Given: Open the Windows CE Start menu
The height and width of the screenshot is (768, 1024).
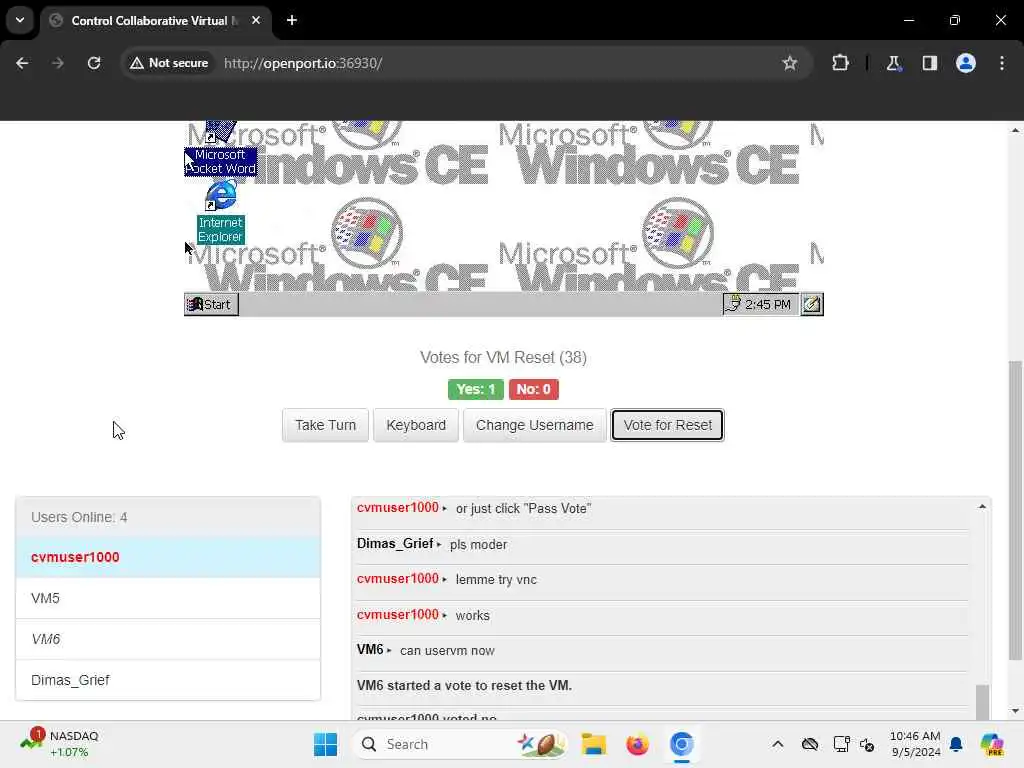Looking at the screenshot, I should point(211,304).
